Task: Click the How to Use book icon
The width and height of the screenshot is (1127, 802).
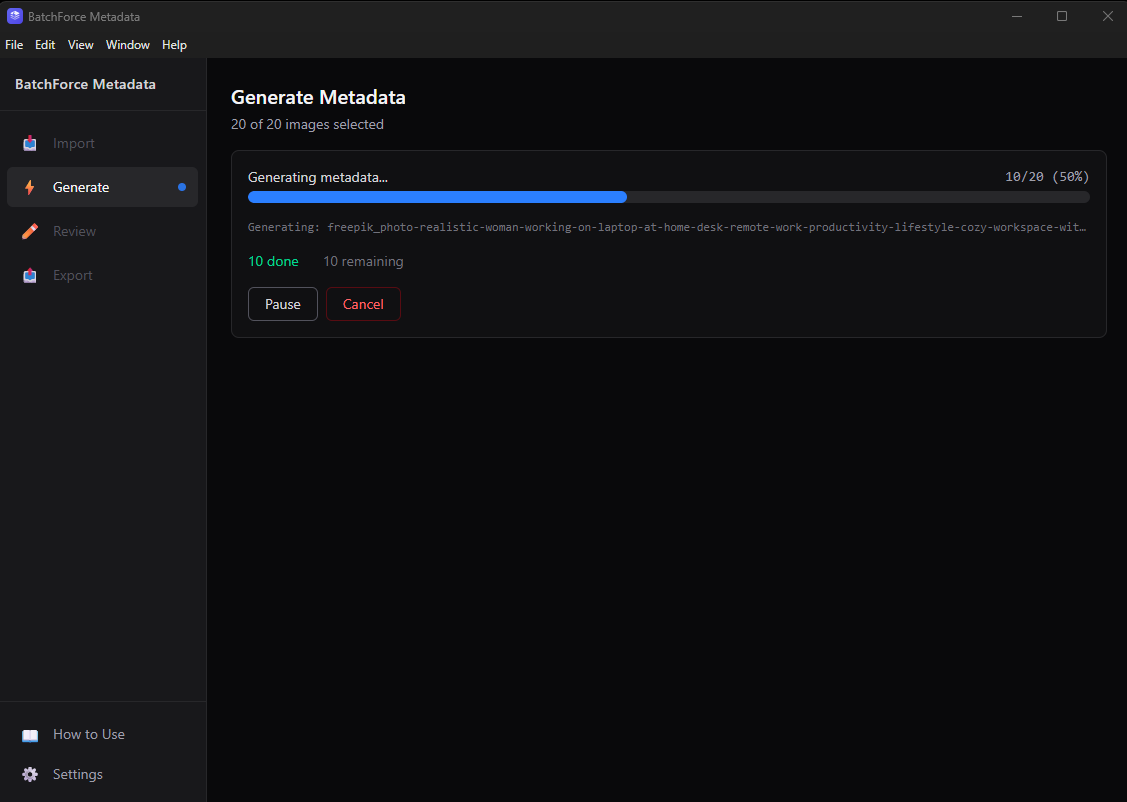Action: coord(30,734)
